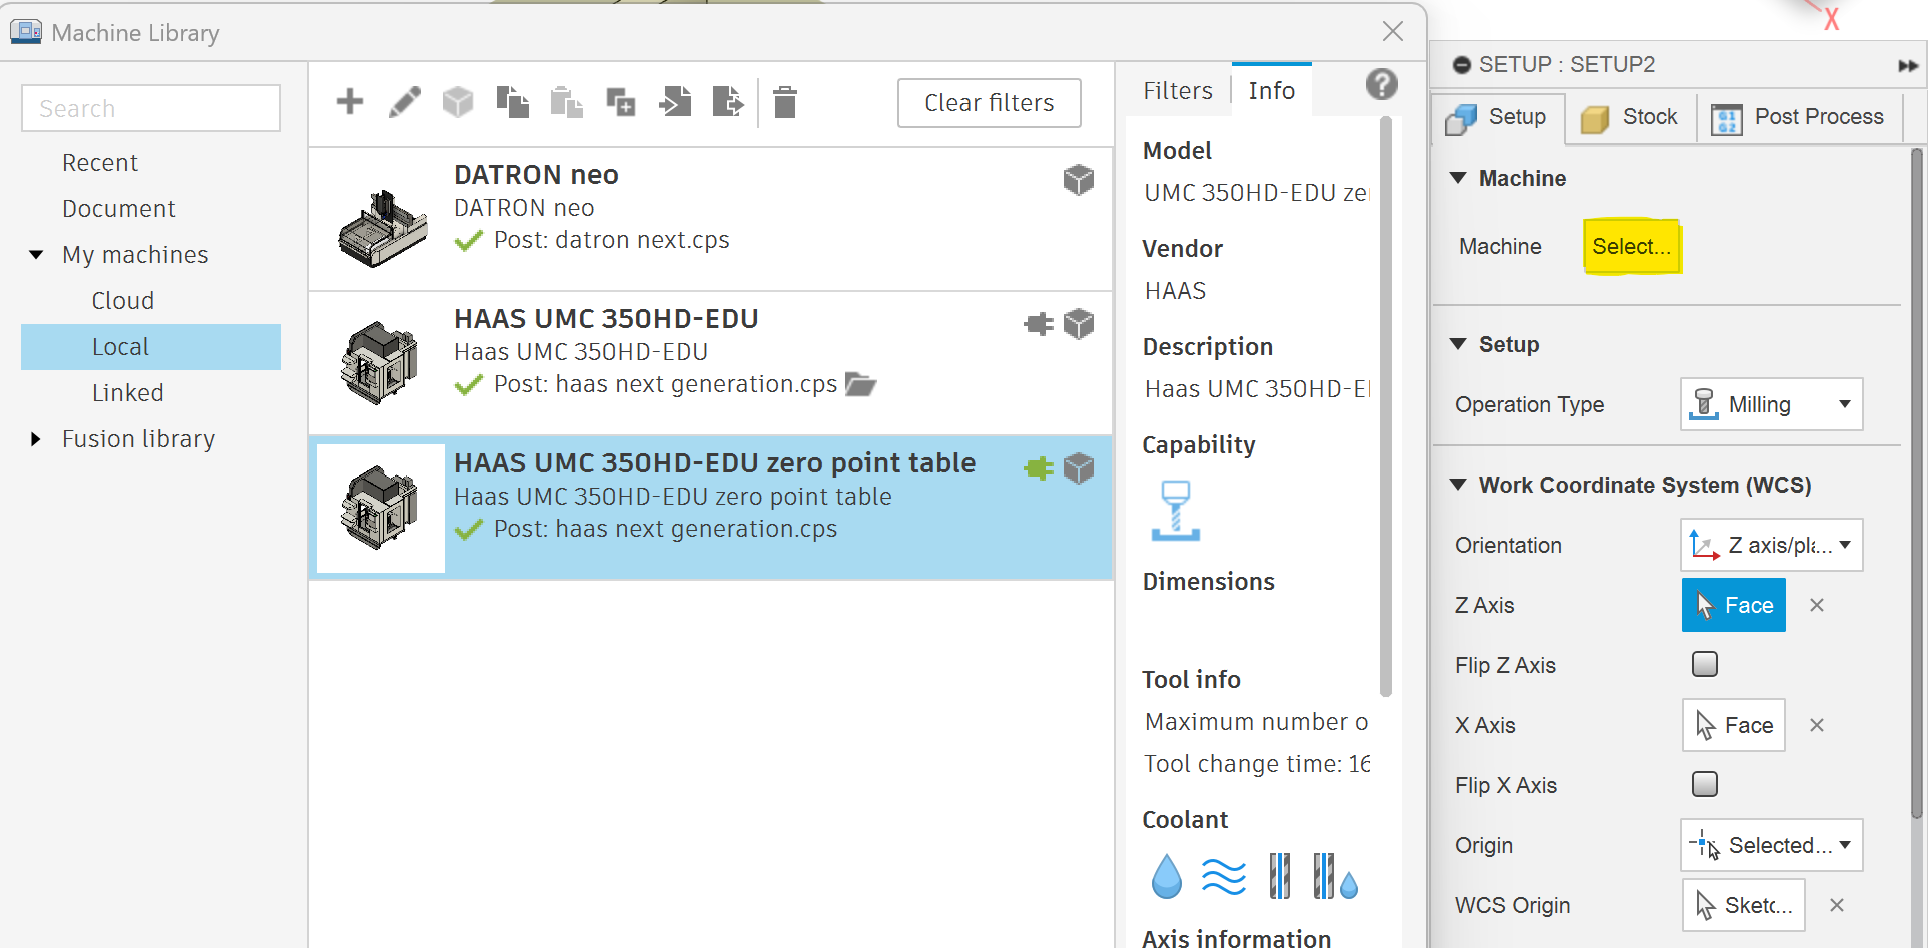Open help via the question mark icon

(1381, 85)
